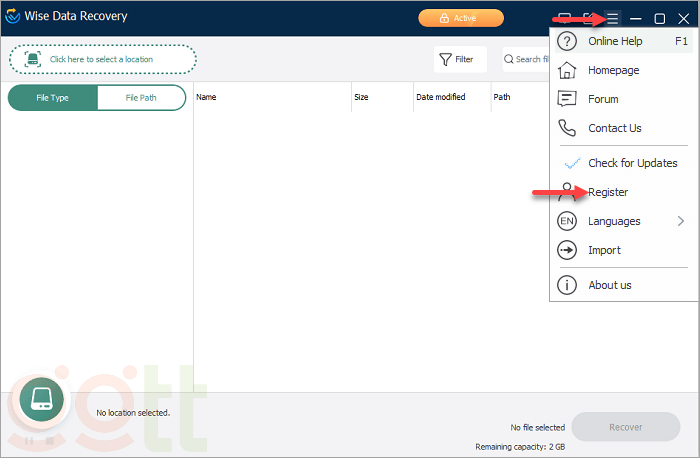Select Check for Updates menu item
This screenshot has width=700, height=458.
[632, 163]
